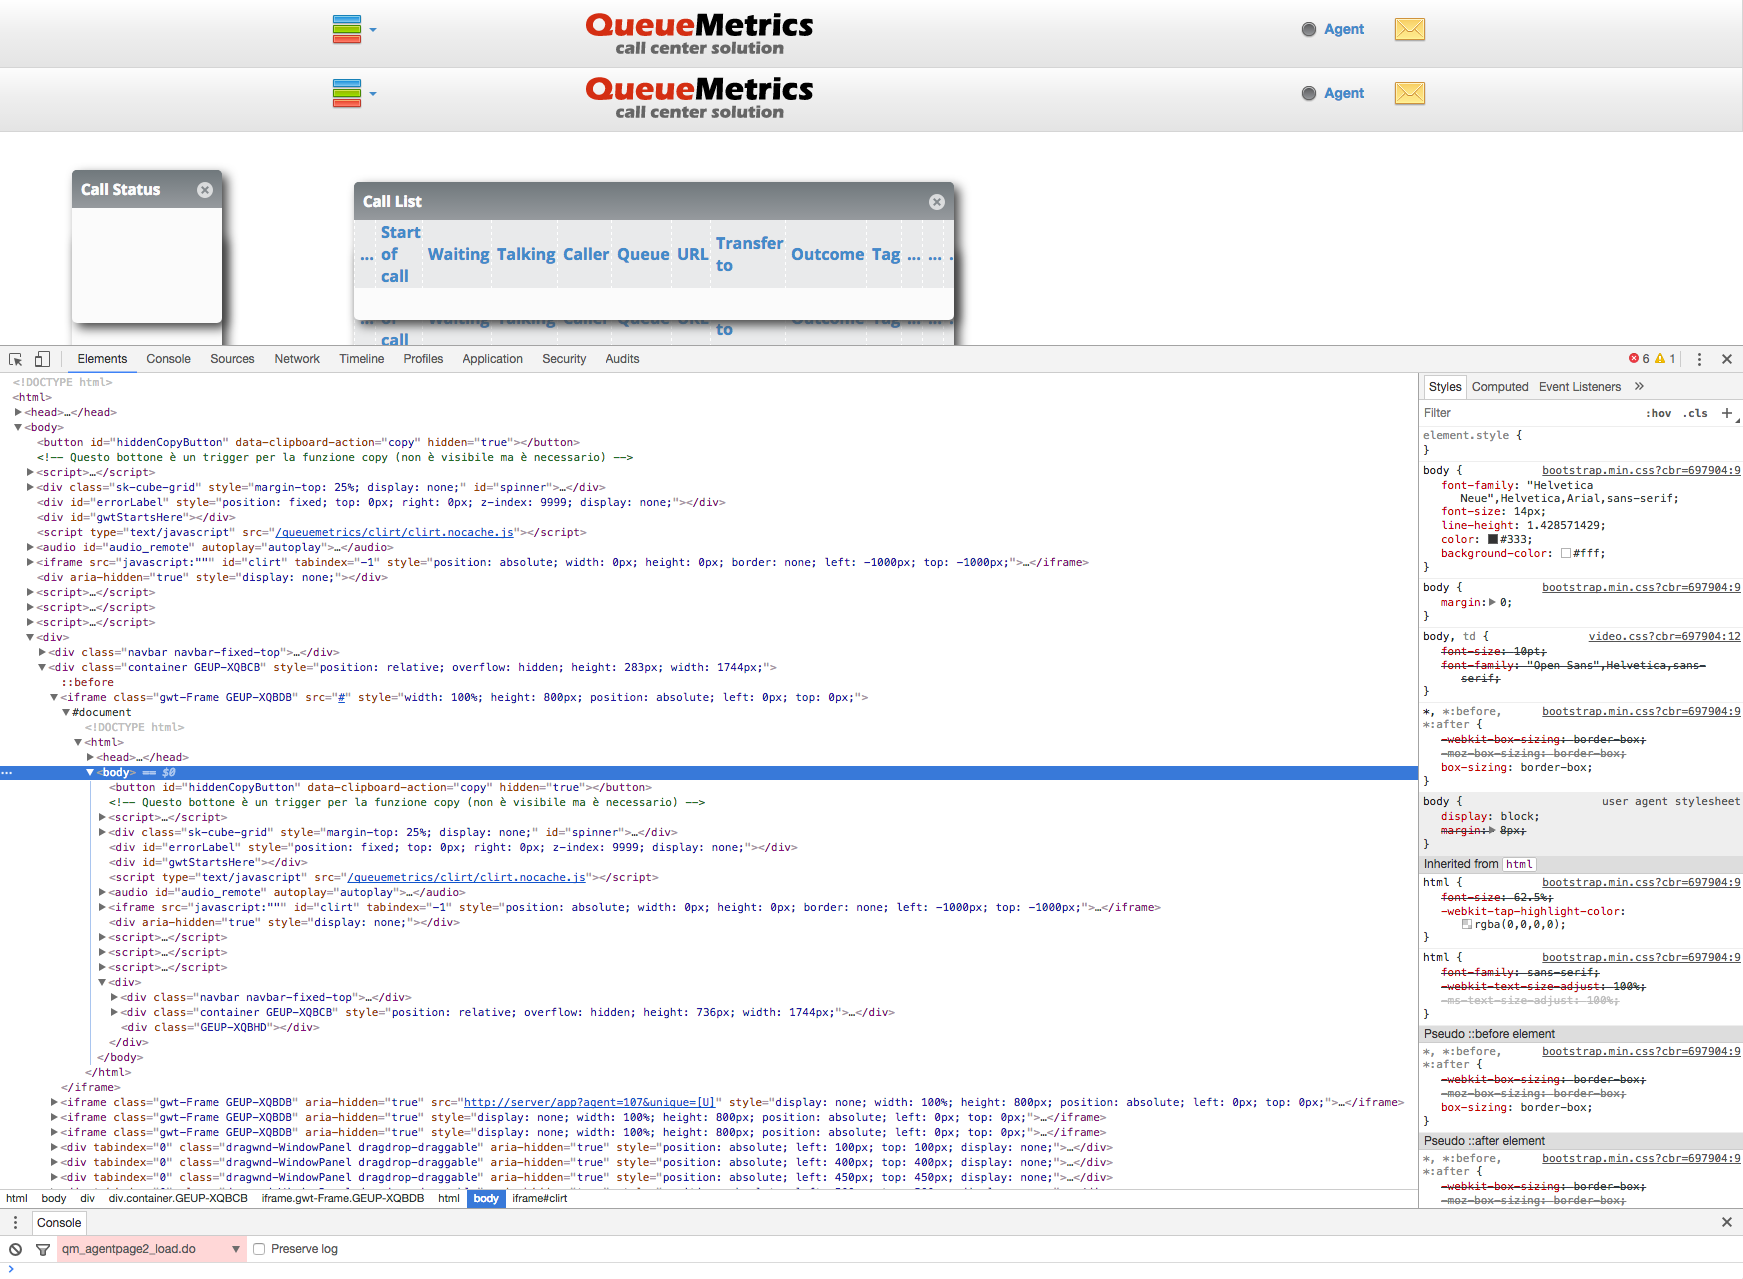Click the #fff background color swatch
The height and width of the screenshot is (1279, 1743).
coord(1566,553)
